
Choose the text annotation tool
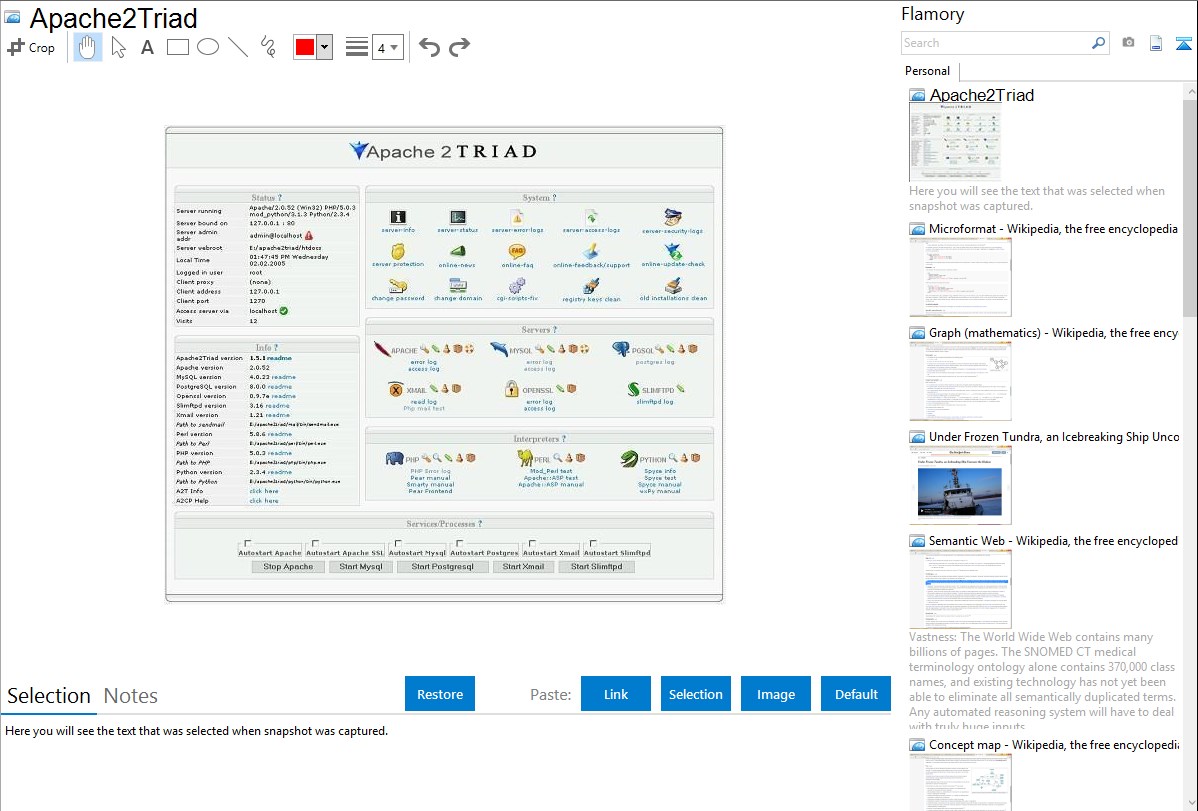coord(147,47)
